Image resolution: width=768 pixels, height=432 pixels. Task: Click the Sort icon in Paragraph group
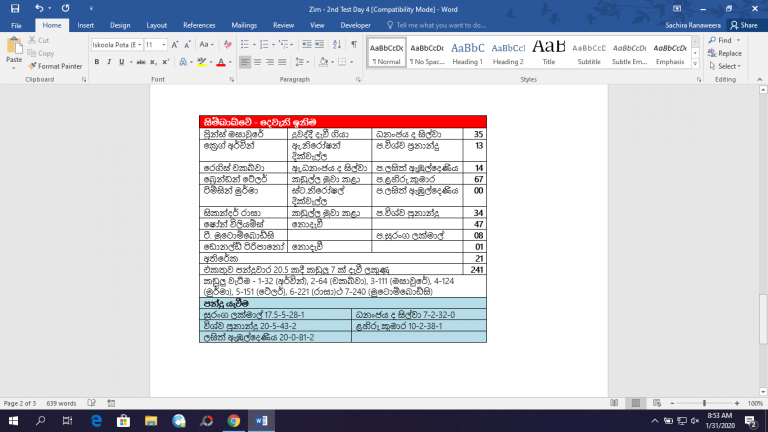point(338,45)
